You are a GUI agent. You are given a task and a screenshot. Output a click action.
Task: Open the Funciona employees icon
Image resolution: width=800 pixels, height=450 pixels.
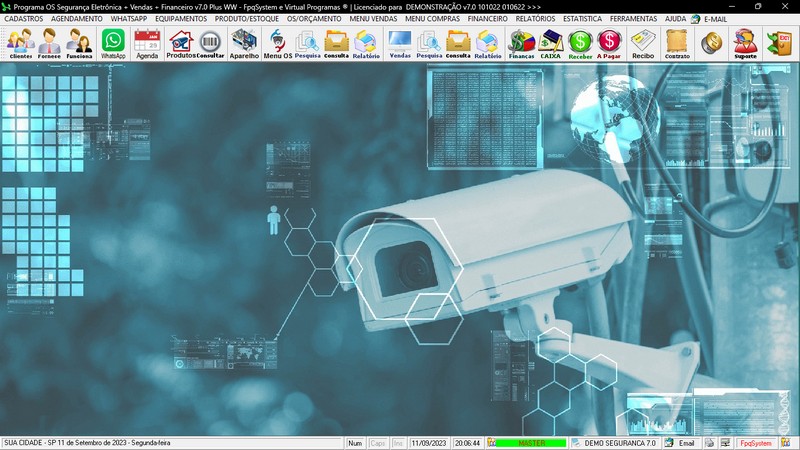point(79,44)
